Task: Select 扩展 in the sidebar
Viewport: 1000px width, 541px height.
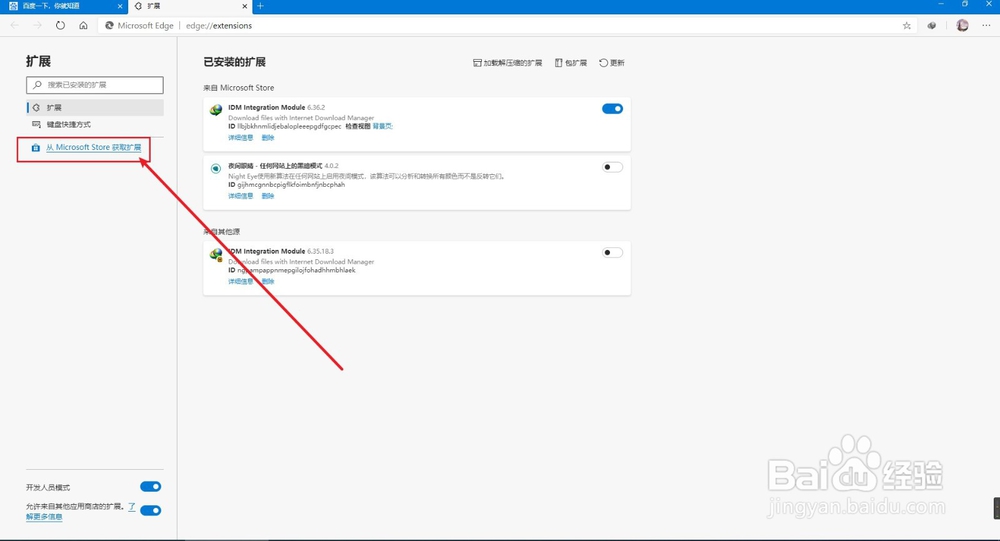Action: pos(94,108)
